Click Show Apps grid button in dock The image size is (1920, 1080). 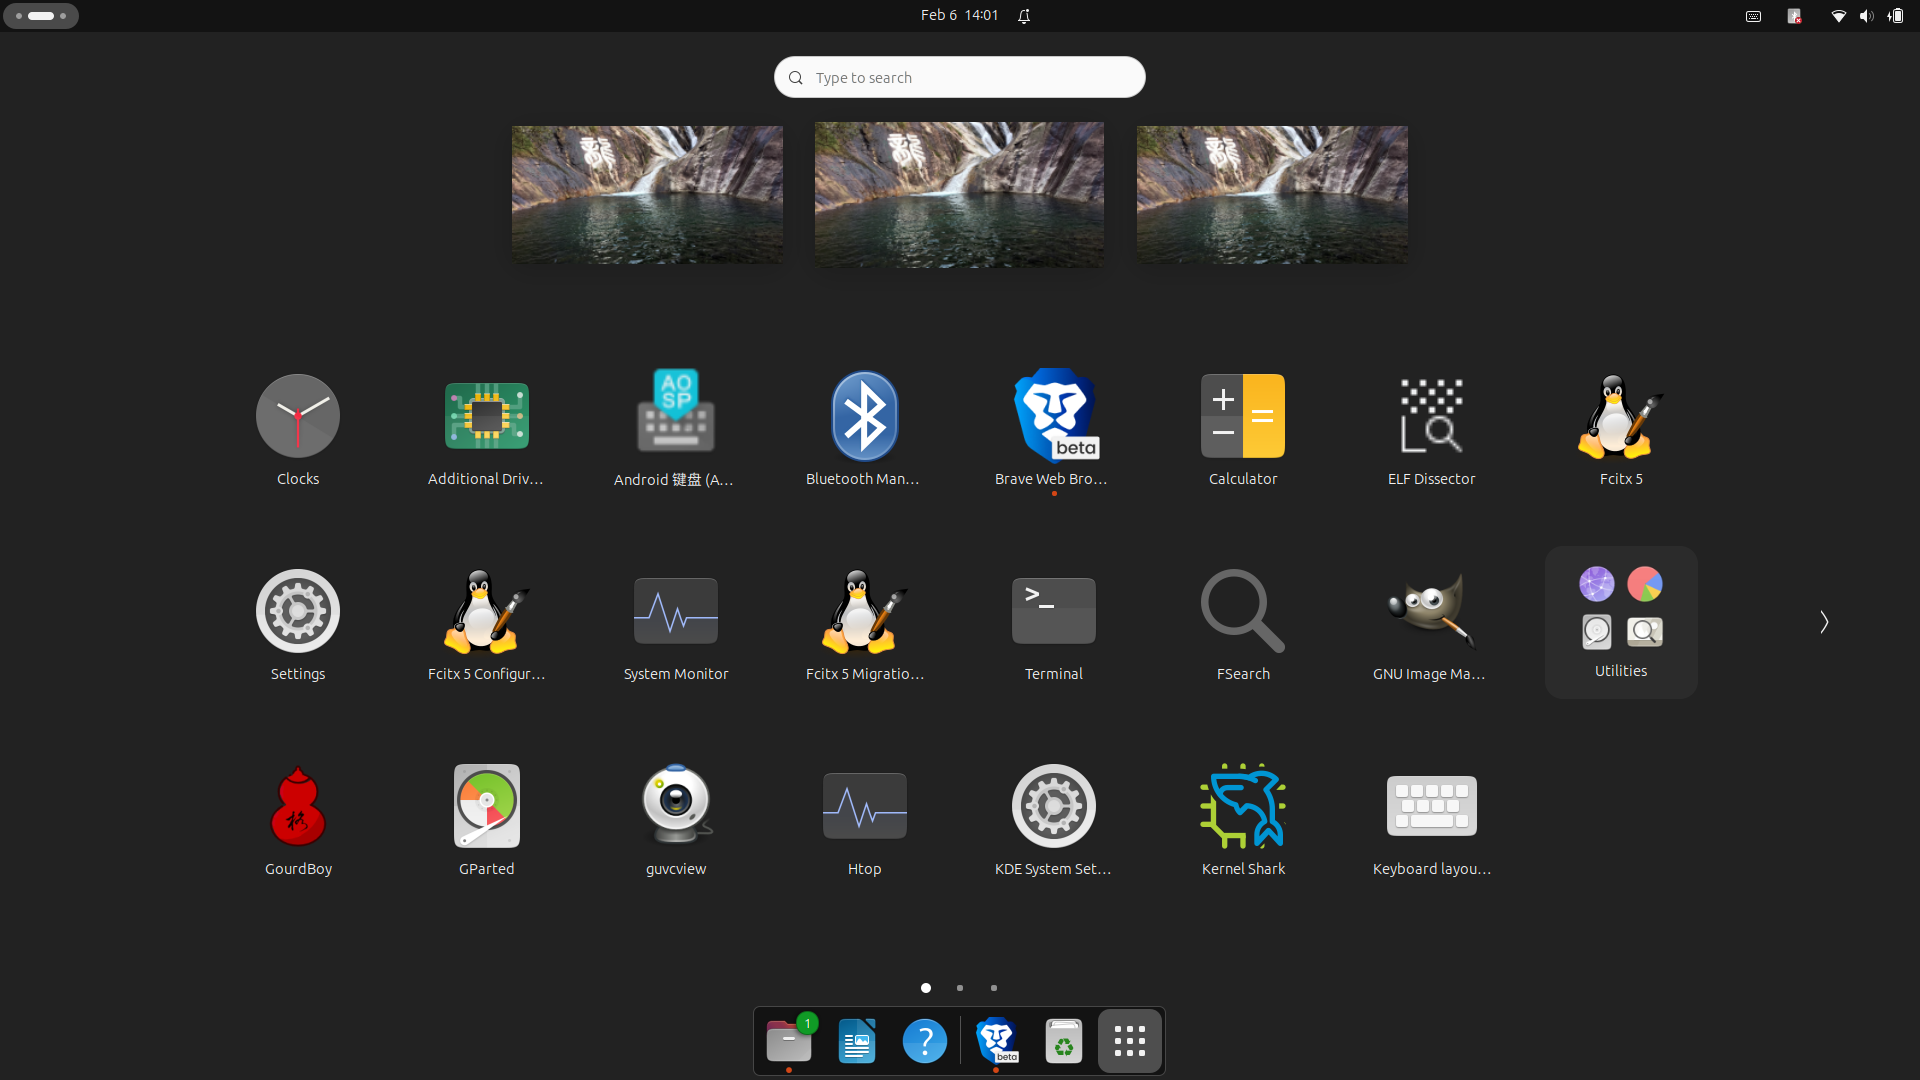[1130, 1041]
